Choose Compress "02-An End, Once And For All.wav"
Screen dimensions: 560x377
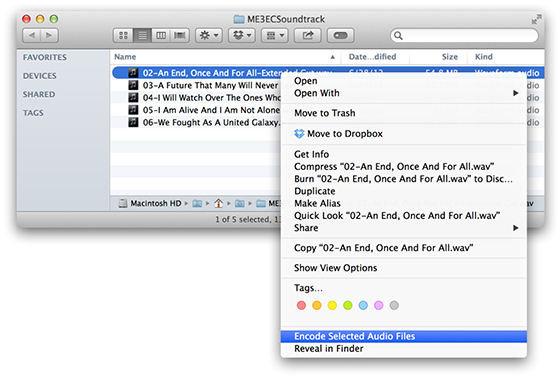pyautogui.click(x=404, y=167)
